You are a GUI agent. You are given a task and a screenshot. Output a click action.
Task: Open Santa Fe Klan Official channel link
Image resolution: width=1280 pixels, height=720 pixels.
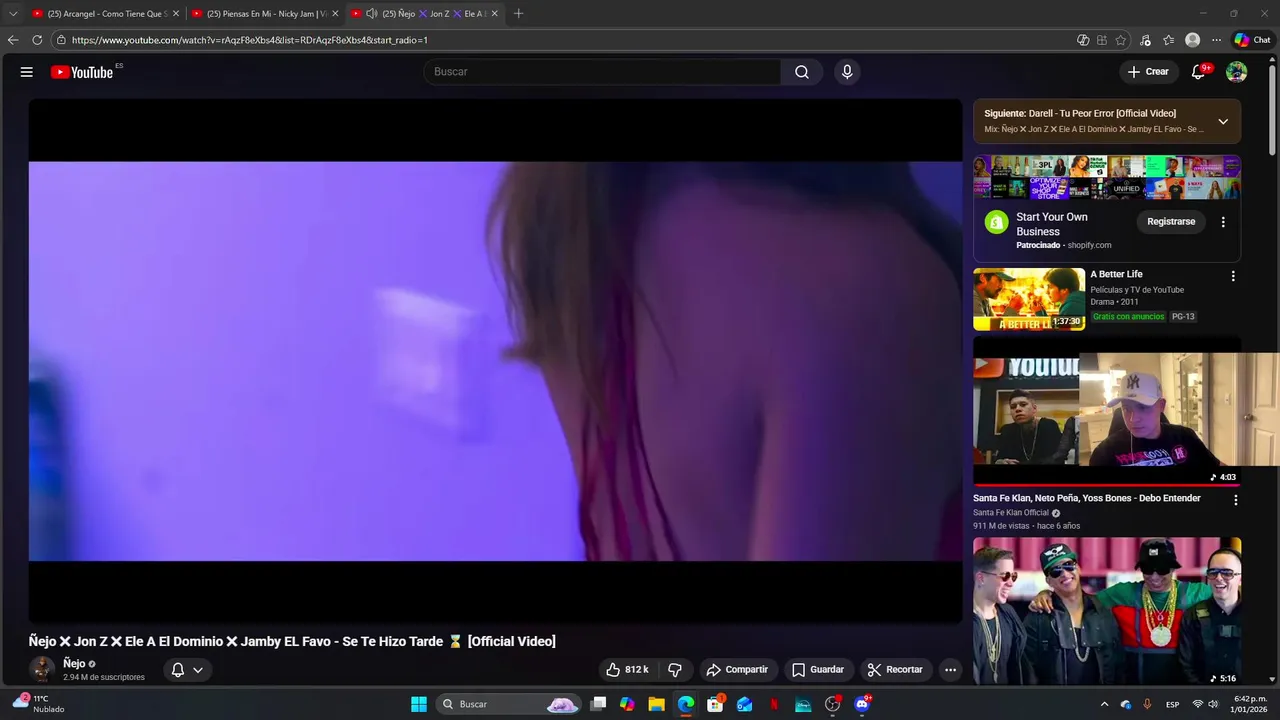(1011, 513)
